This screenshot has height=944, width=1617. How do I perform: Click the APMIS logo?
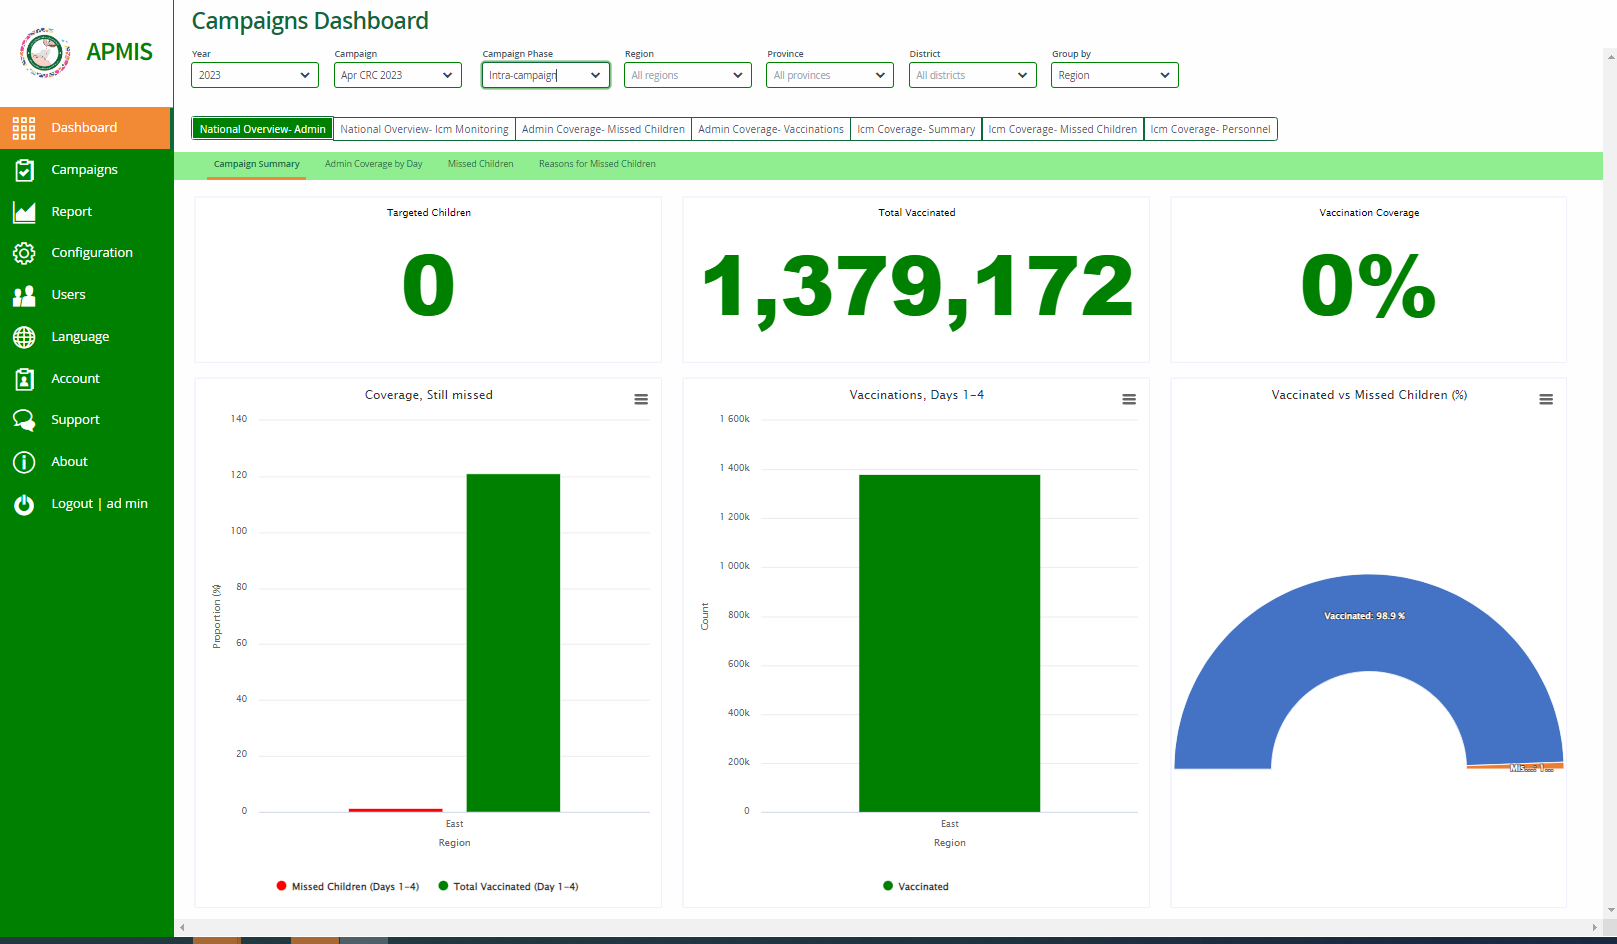(x=43, y=52)
